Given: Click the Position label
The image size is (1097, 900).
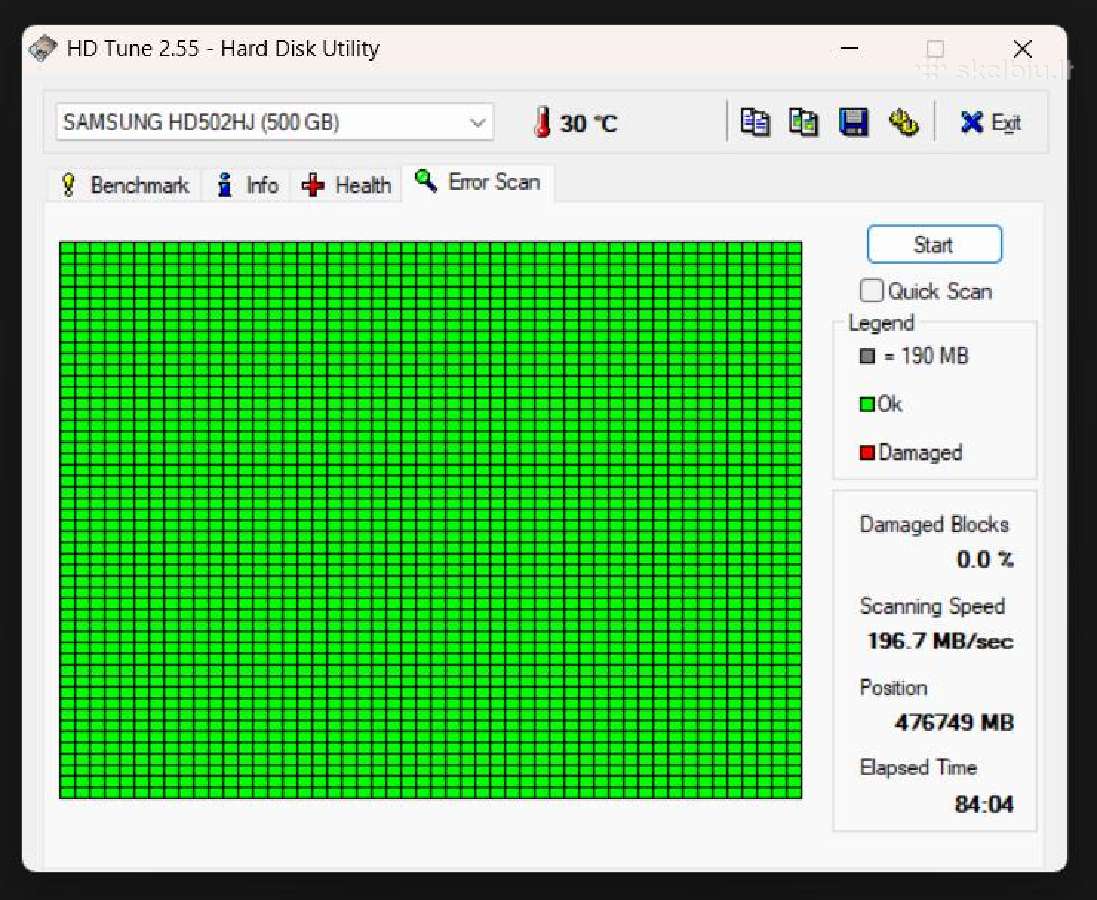Looking at the screenshot, I should [893, 687].
